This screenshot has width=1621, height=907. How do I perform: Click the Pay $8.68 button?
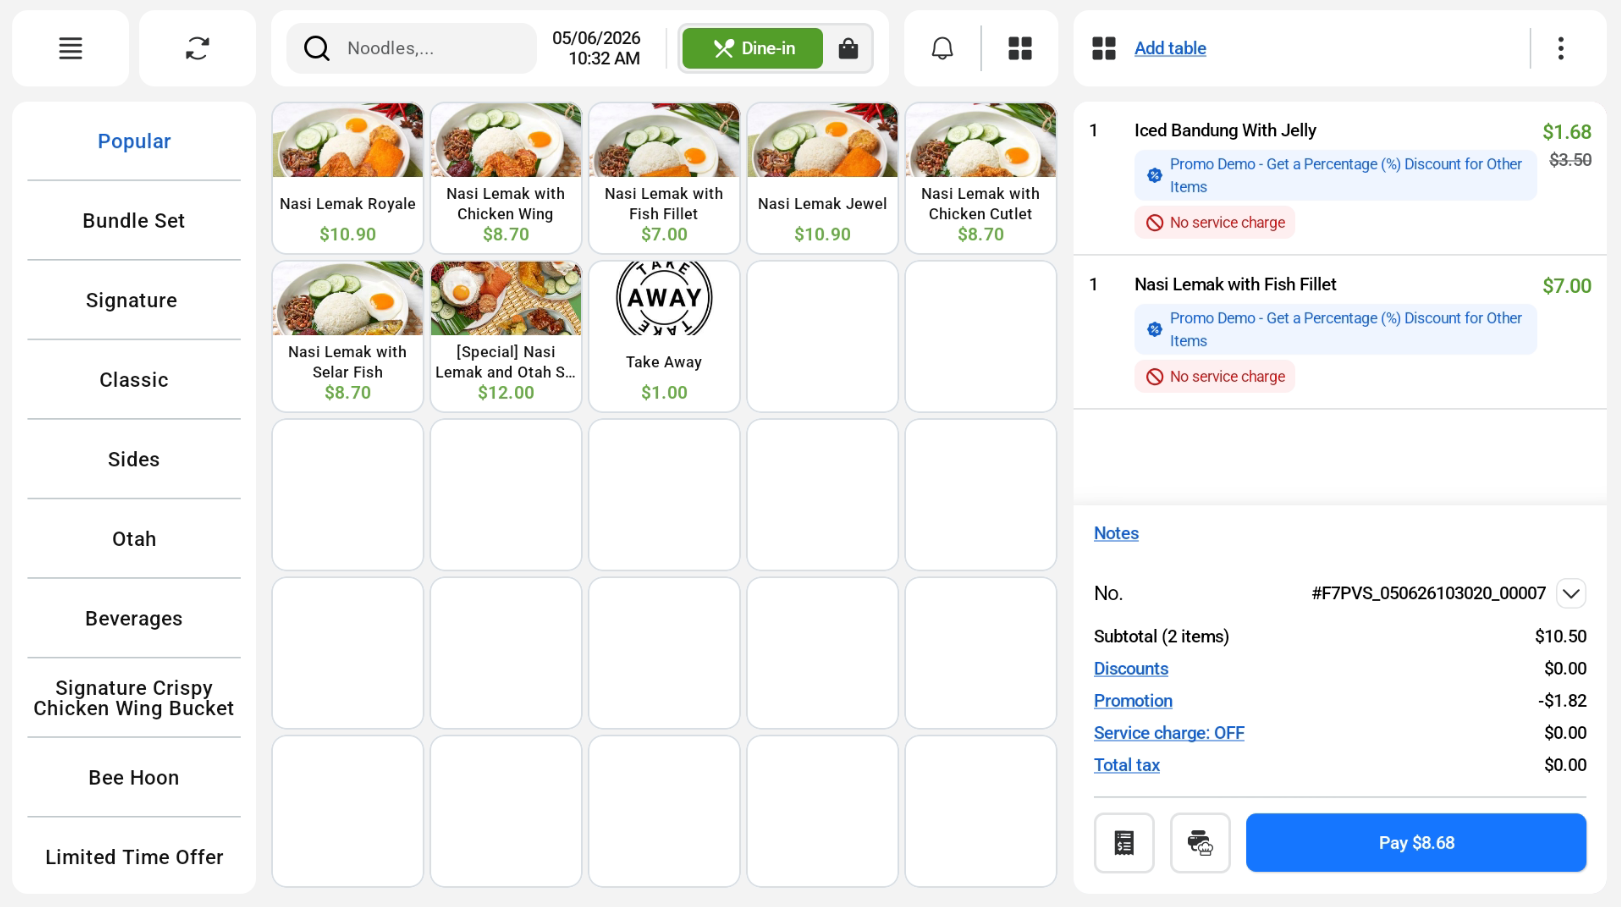(x=1416, y=843)
